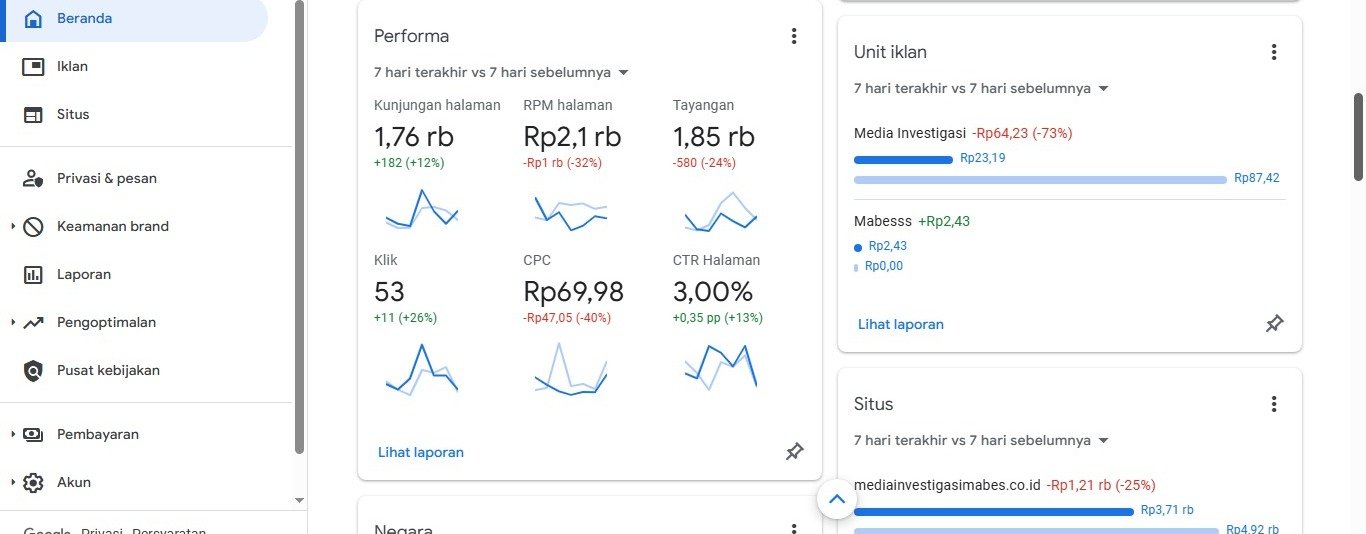Open Privasi & pesan icon
The width and height of the screenshot is (1366, 534).
click(33, 179)
